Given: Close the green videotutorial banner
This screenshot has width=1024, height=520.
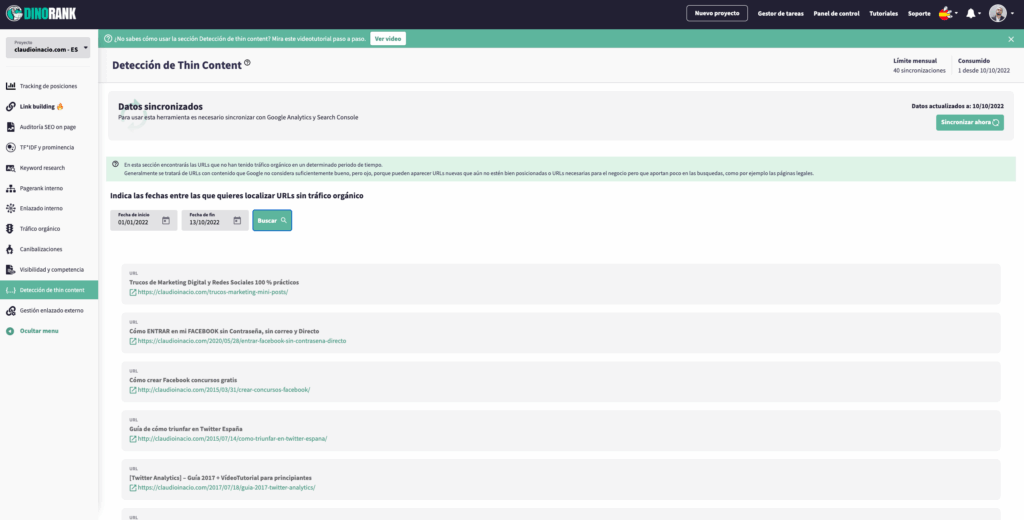Looking at the screenshot, I should (1011, 39).
